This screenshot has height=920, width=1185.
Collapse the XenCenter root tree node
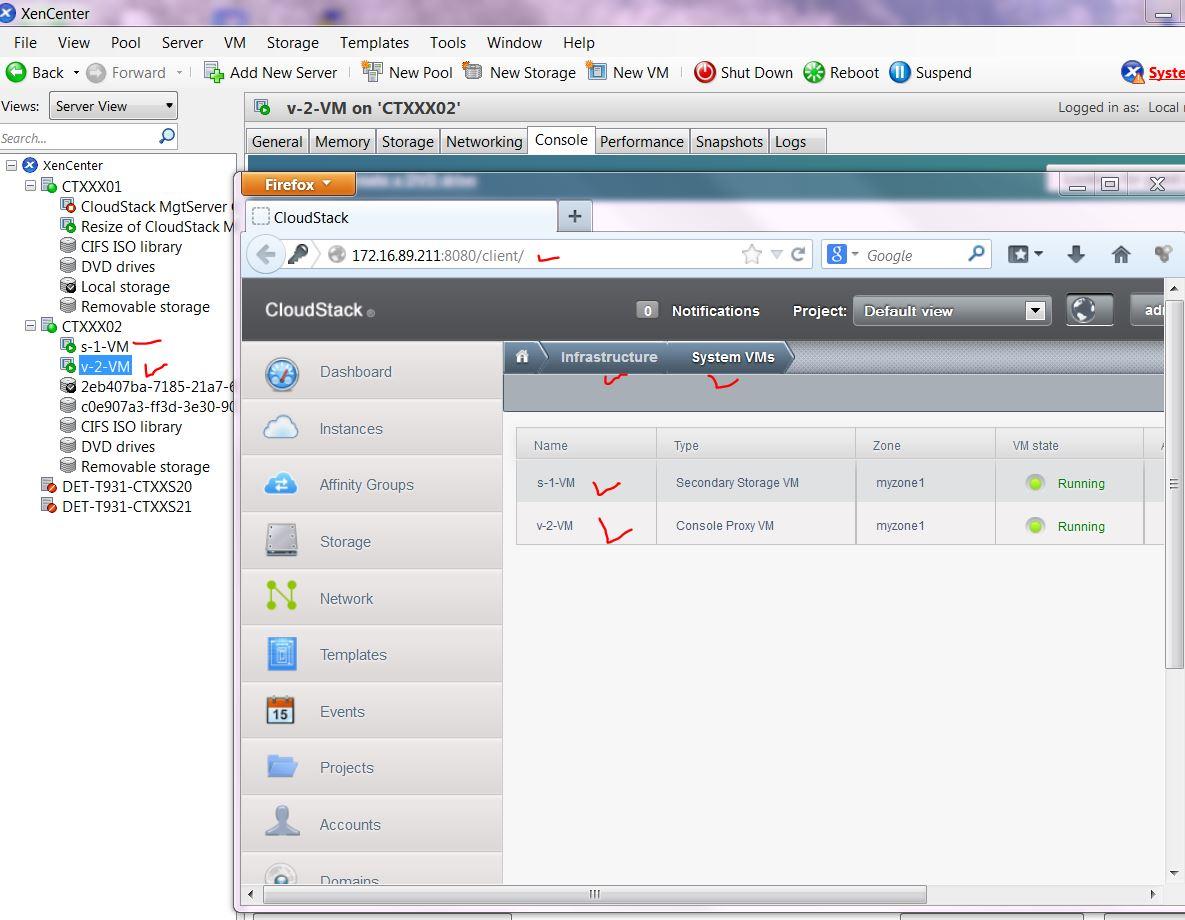pyautogui.click(x=11, y=165)
